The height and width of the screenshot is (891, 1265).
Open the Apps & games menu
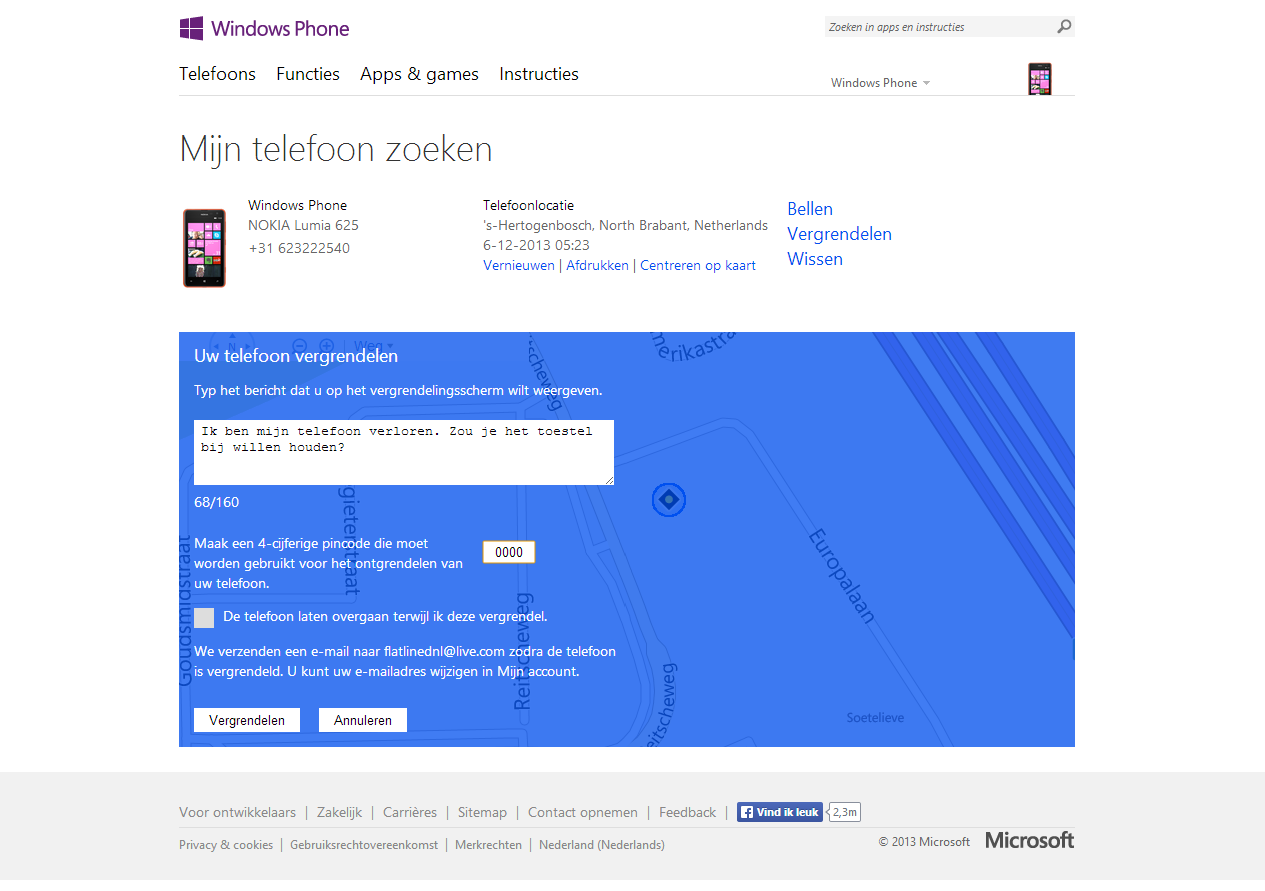(419, 74)
